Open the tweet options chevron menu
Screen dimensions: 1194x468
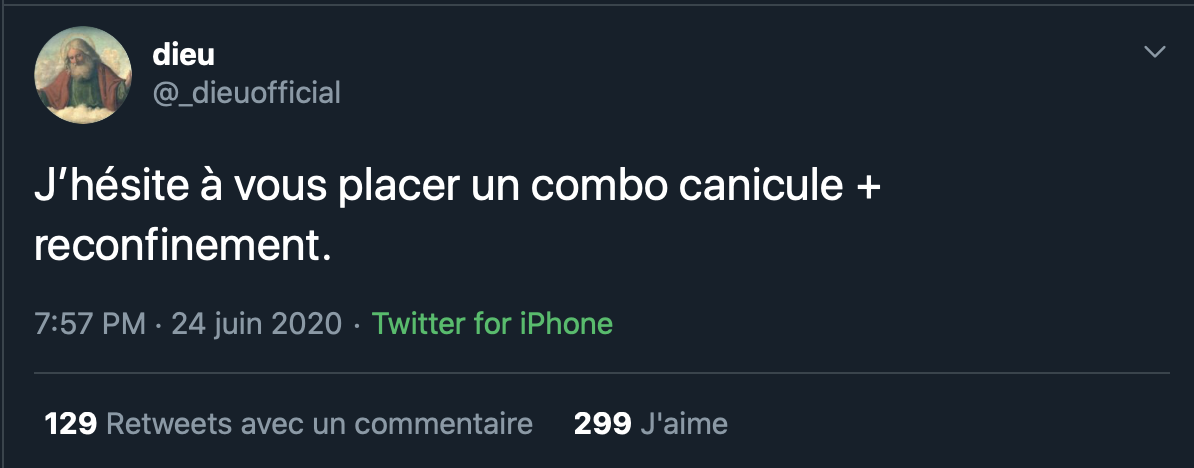[1155, 51]
